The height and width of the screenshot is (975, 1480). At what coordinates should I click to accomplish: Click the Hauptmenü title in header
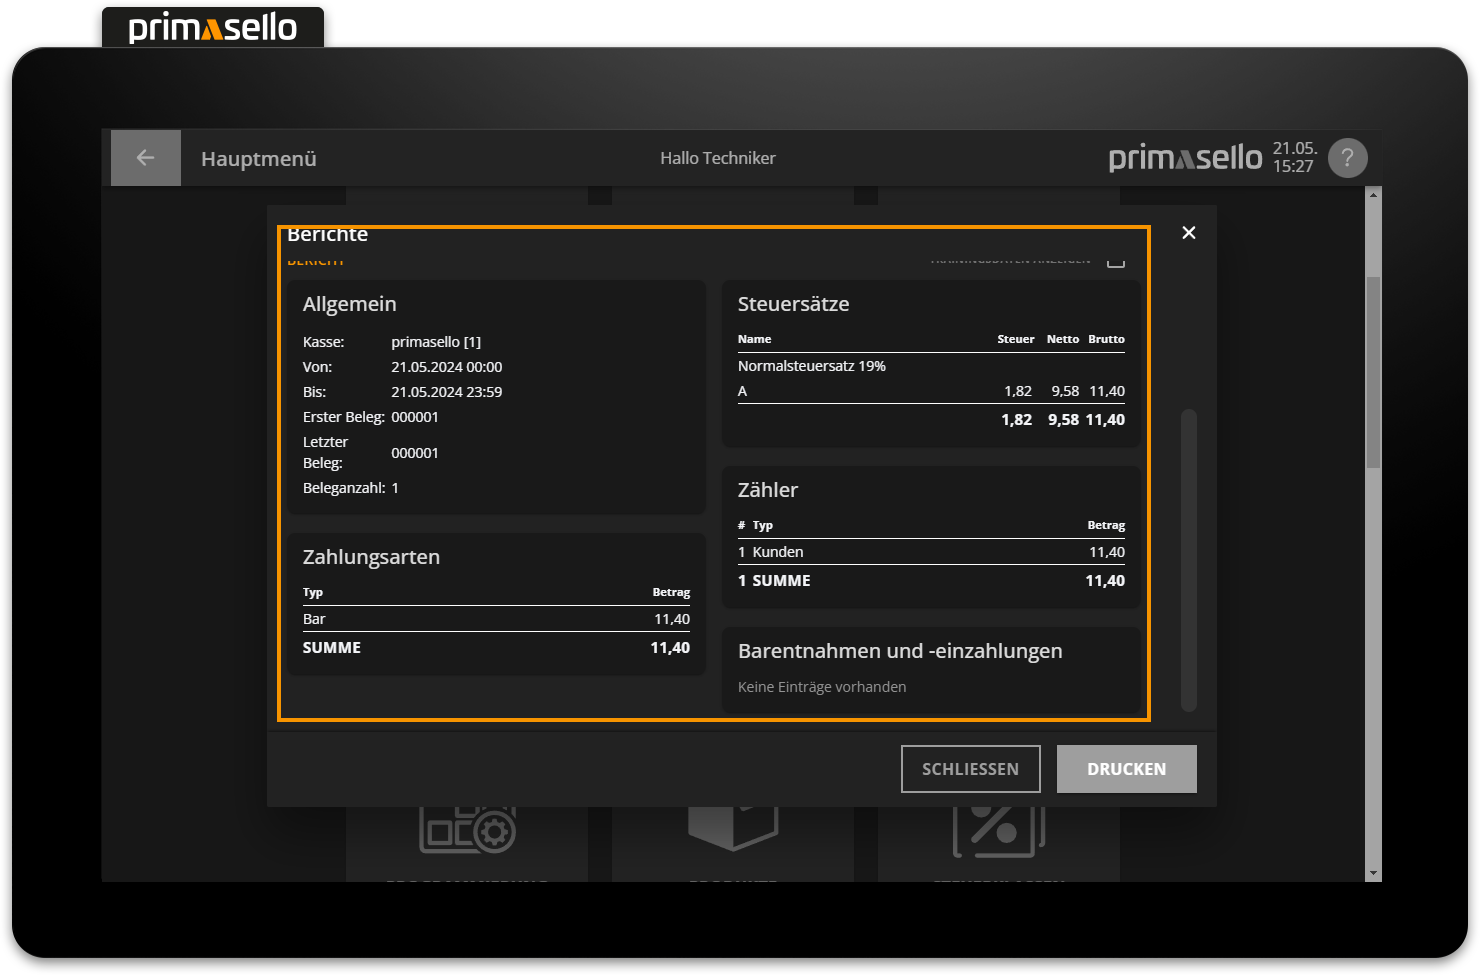[258, 159]
